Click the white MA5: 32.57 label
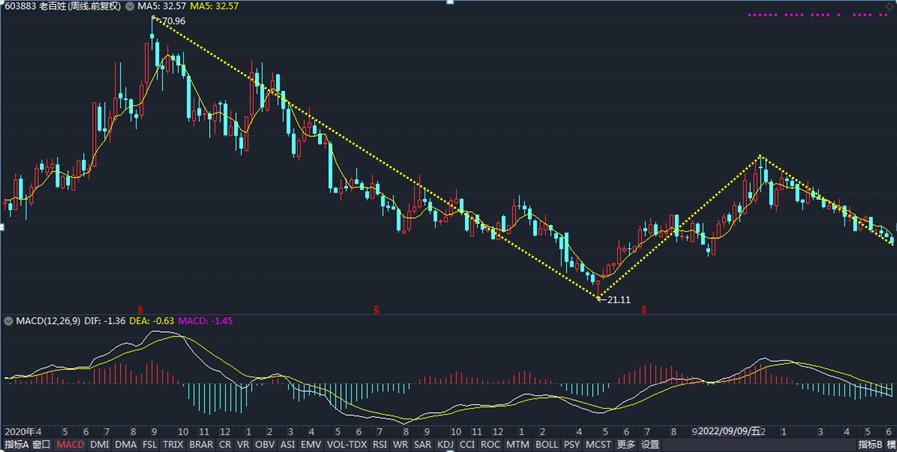This screenshot has width=897, height=452. (x=160, y=6)
